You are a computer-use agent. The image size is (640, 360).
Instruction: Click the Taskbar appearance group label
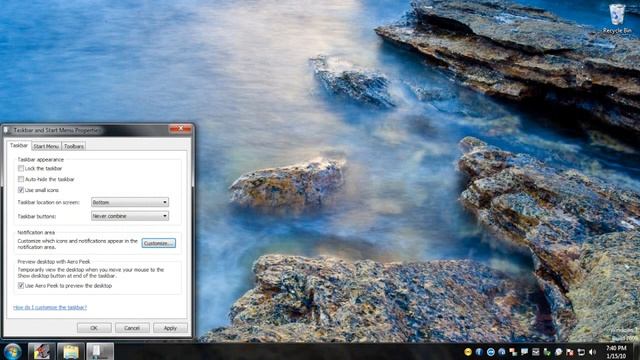[x=40, y=159]
